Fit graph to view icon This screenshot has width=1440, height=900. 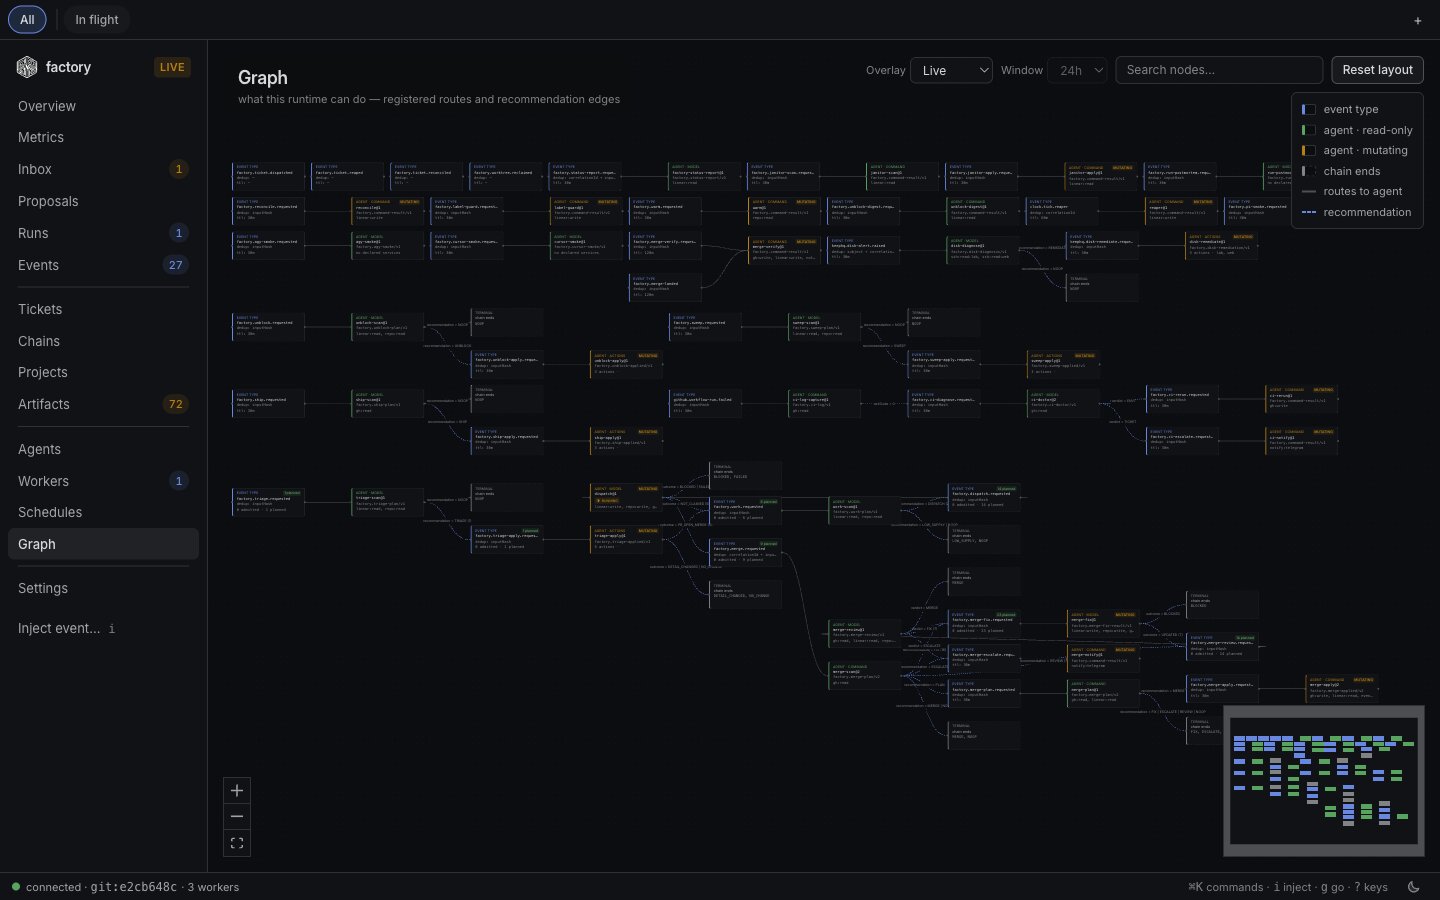(237, 843)
